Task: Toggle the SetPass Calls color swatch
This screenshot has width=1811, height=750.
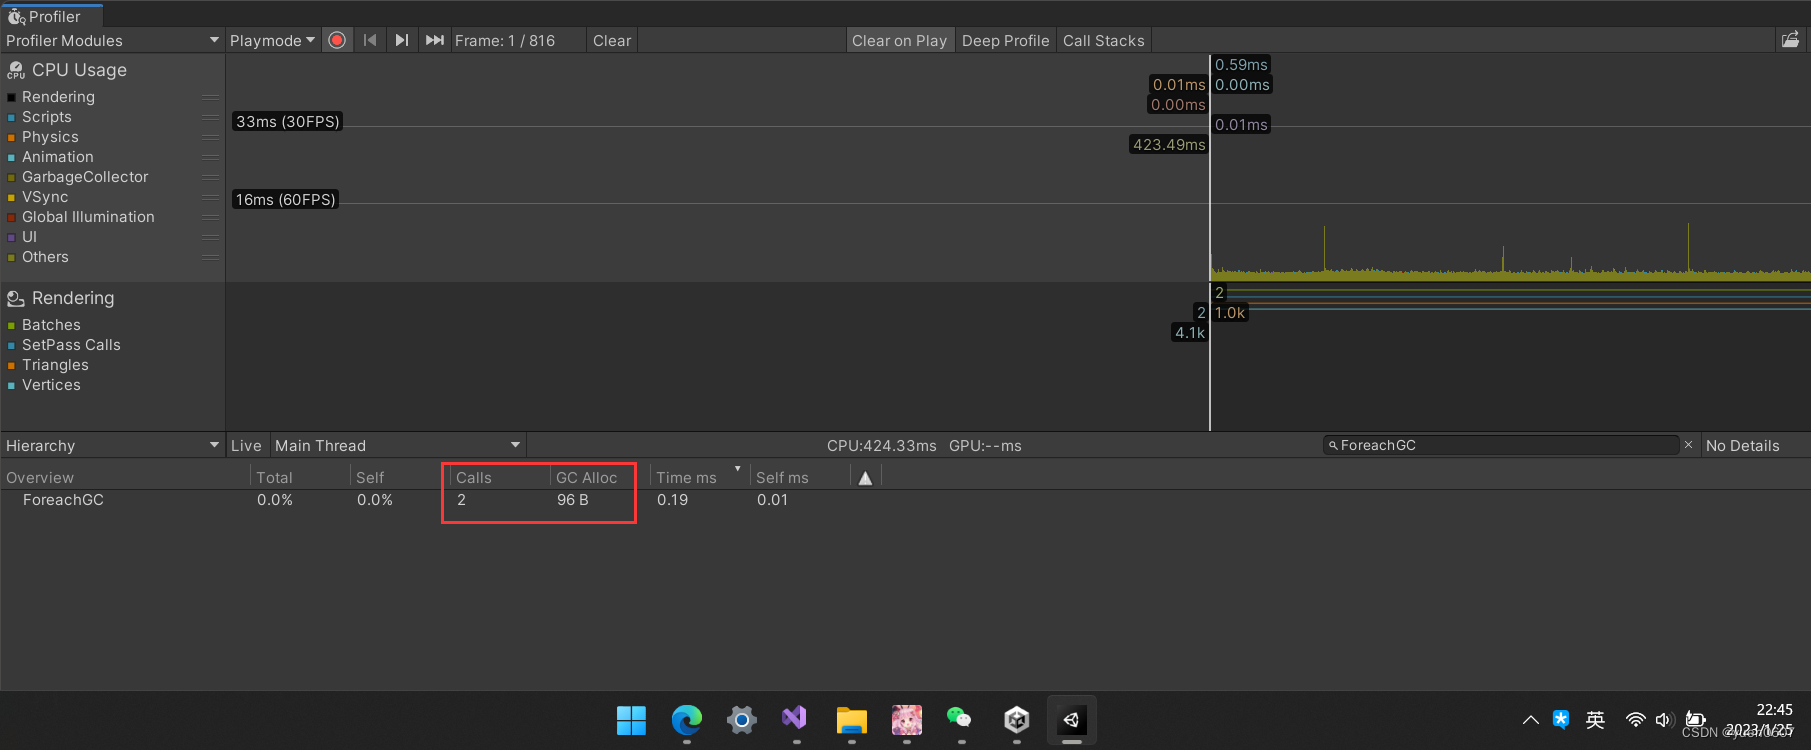Action: [12, 345]
